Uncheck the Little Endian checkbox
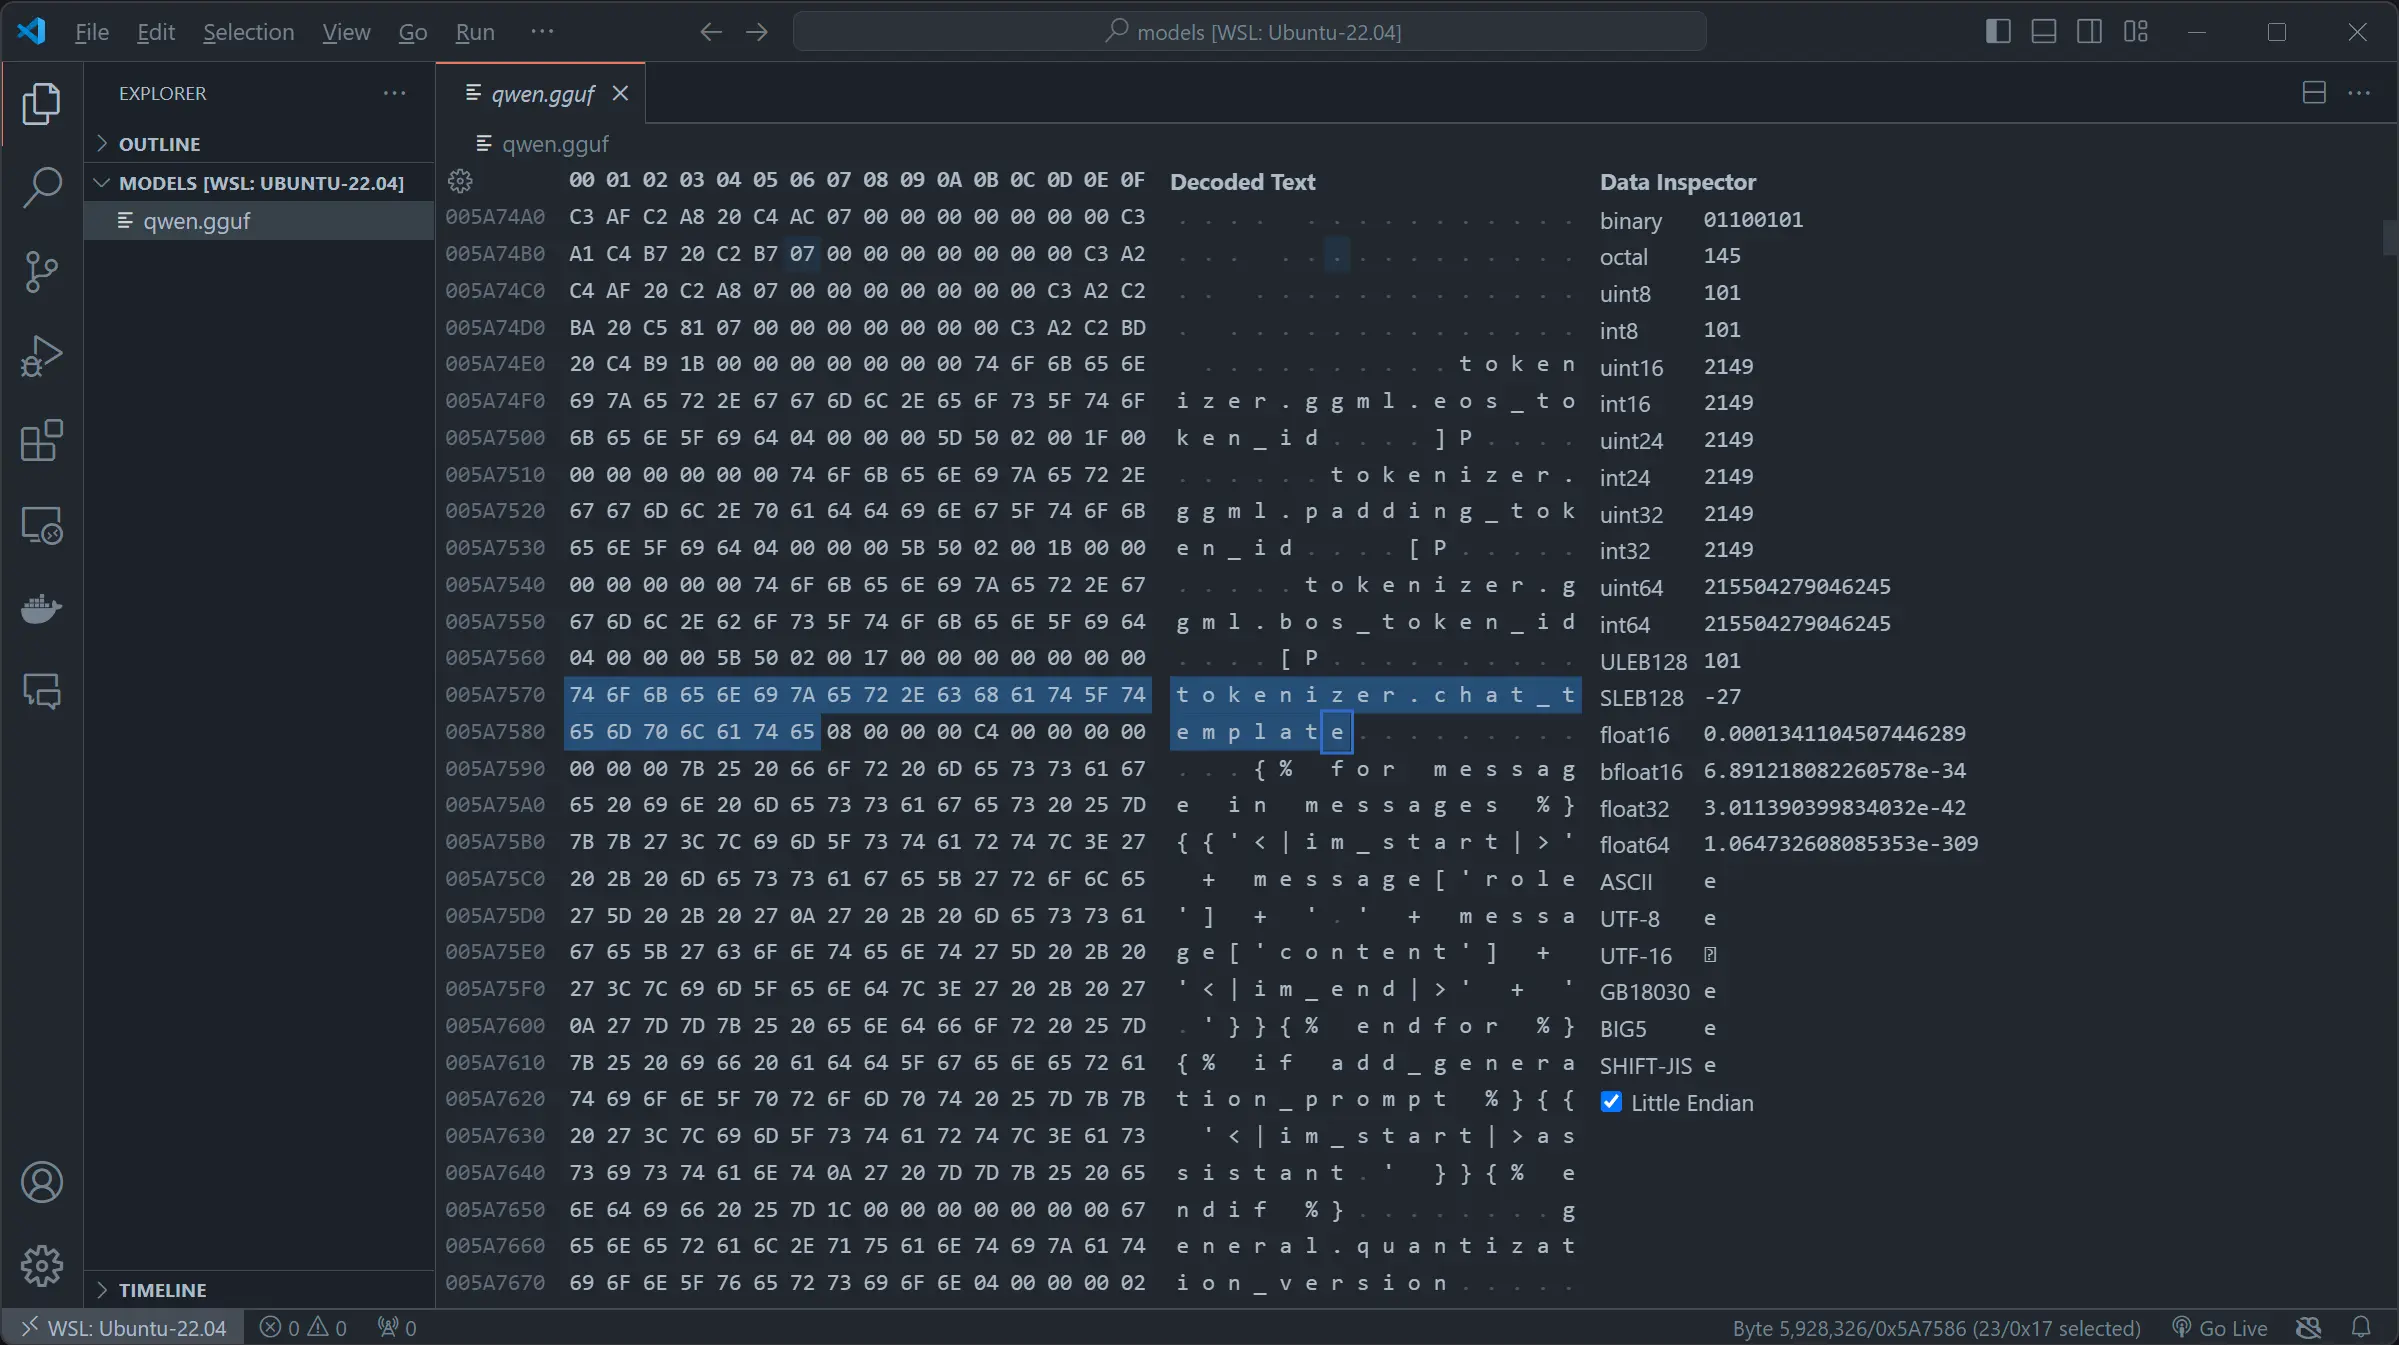The width and height of the screenshot is (2399, 1345). tap(1611, 1102)
